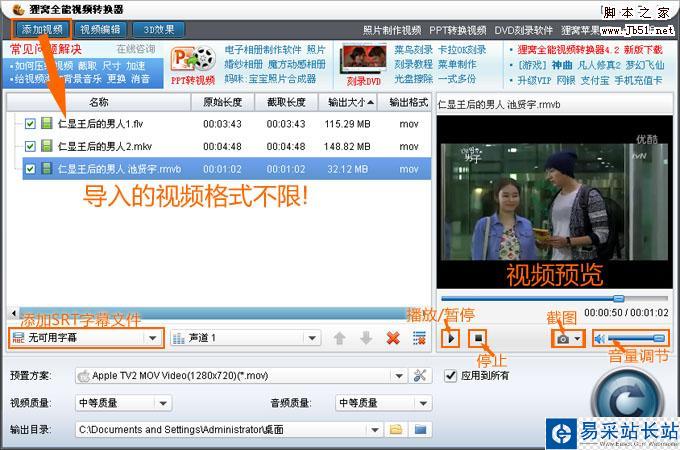Open 照片制作视频 link in top bar

[x=392, y=30]
